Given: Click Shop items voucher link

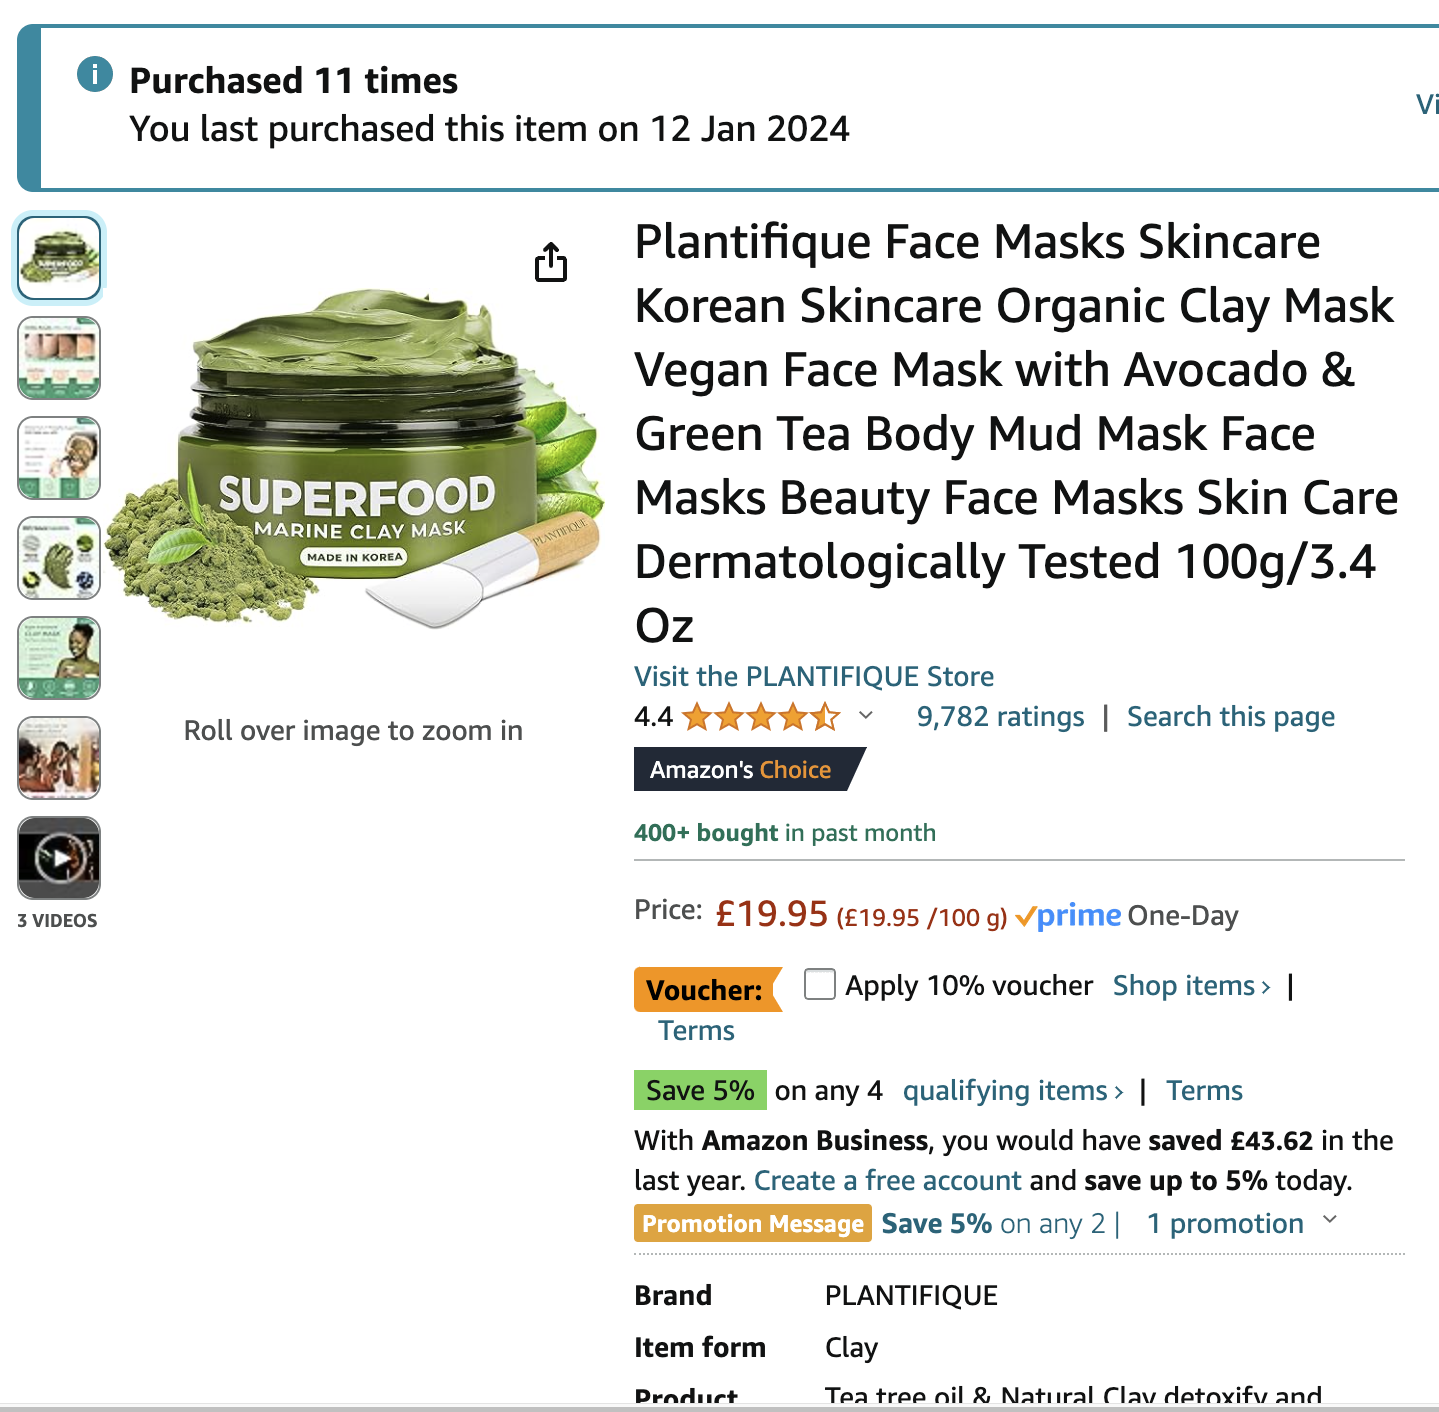Looking at the screenshot, I should (1192, 985).
